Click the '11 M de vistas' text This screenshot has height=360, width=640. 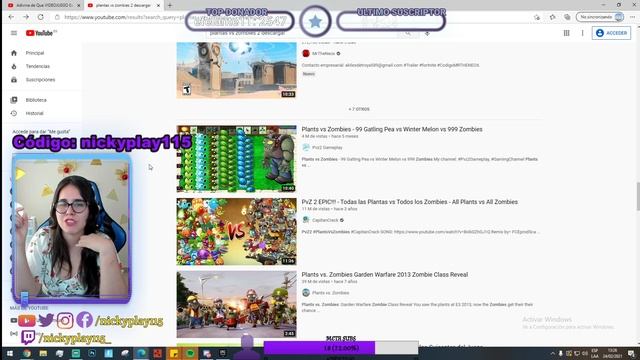(x=316, y=209)
